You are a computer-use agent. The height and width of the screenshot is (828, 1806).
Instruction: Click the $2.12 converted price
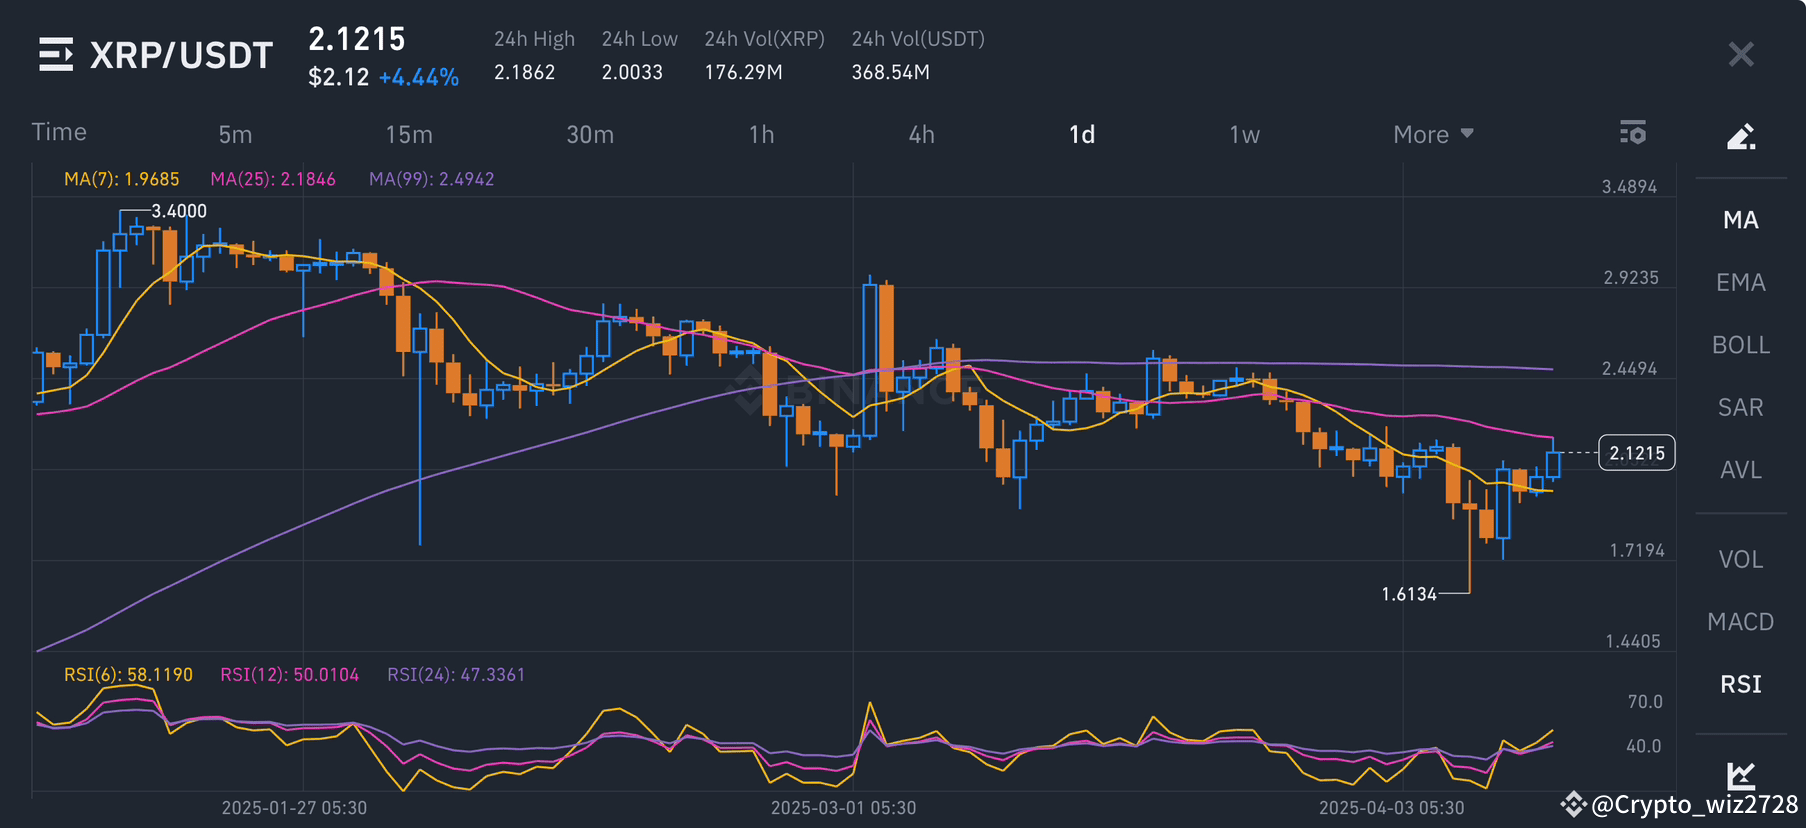(x=339, y=77)
